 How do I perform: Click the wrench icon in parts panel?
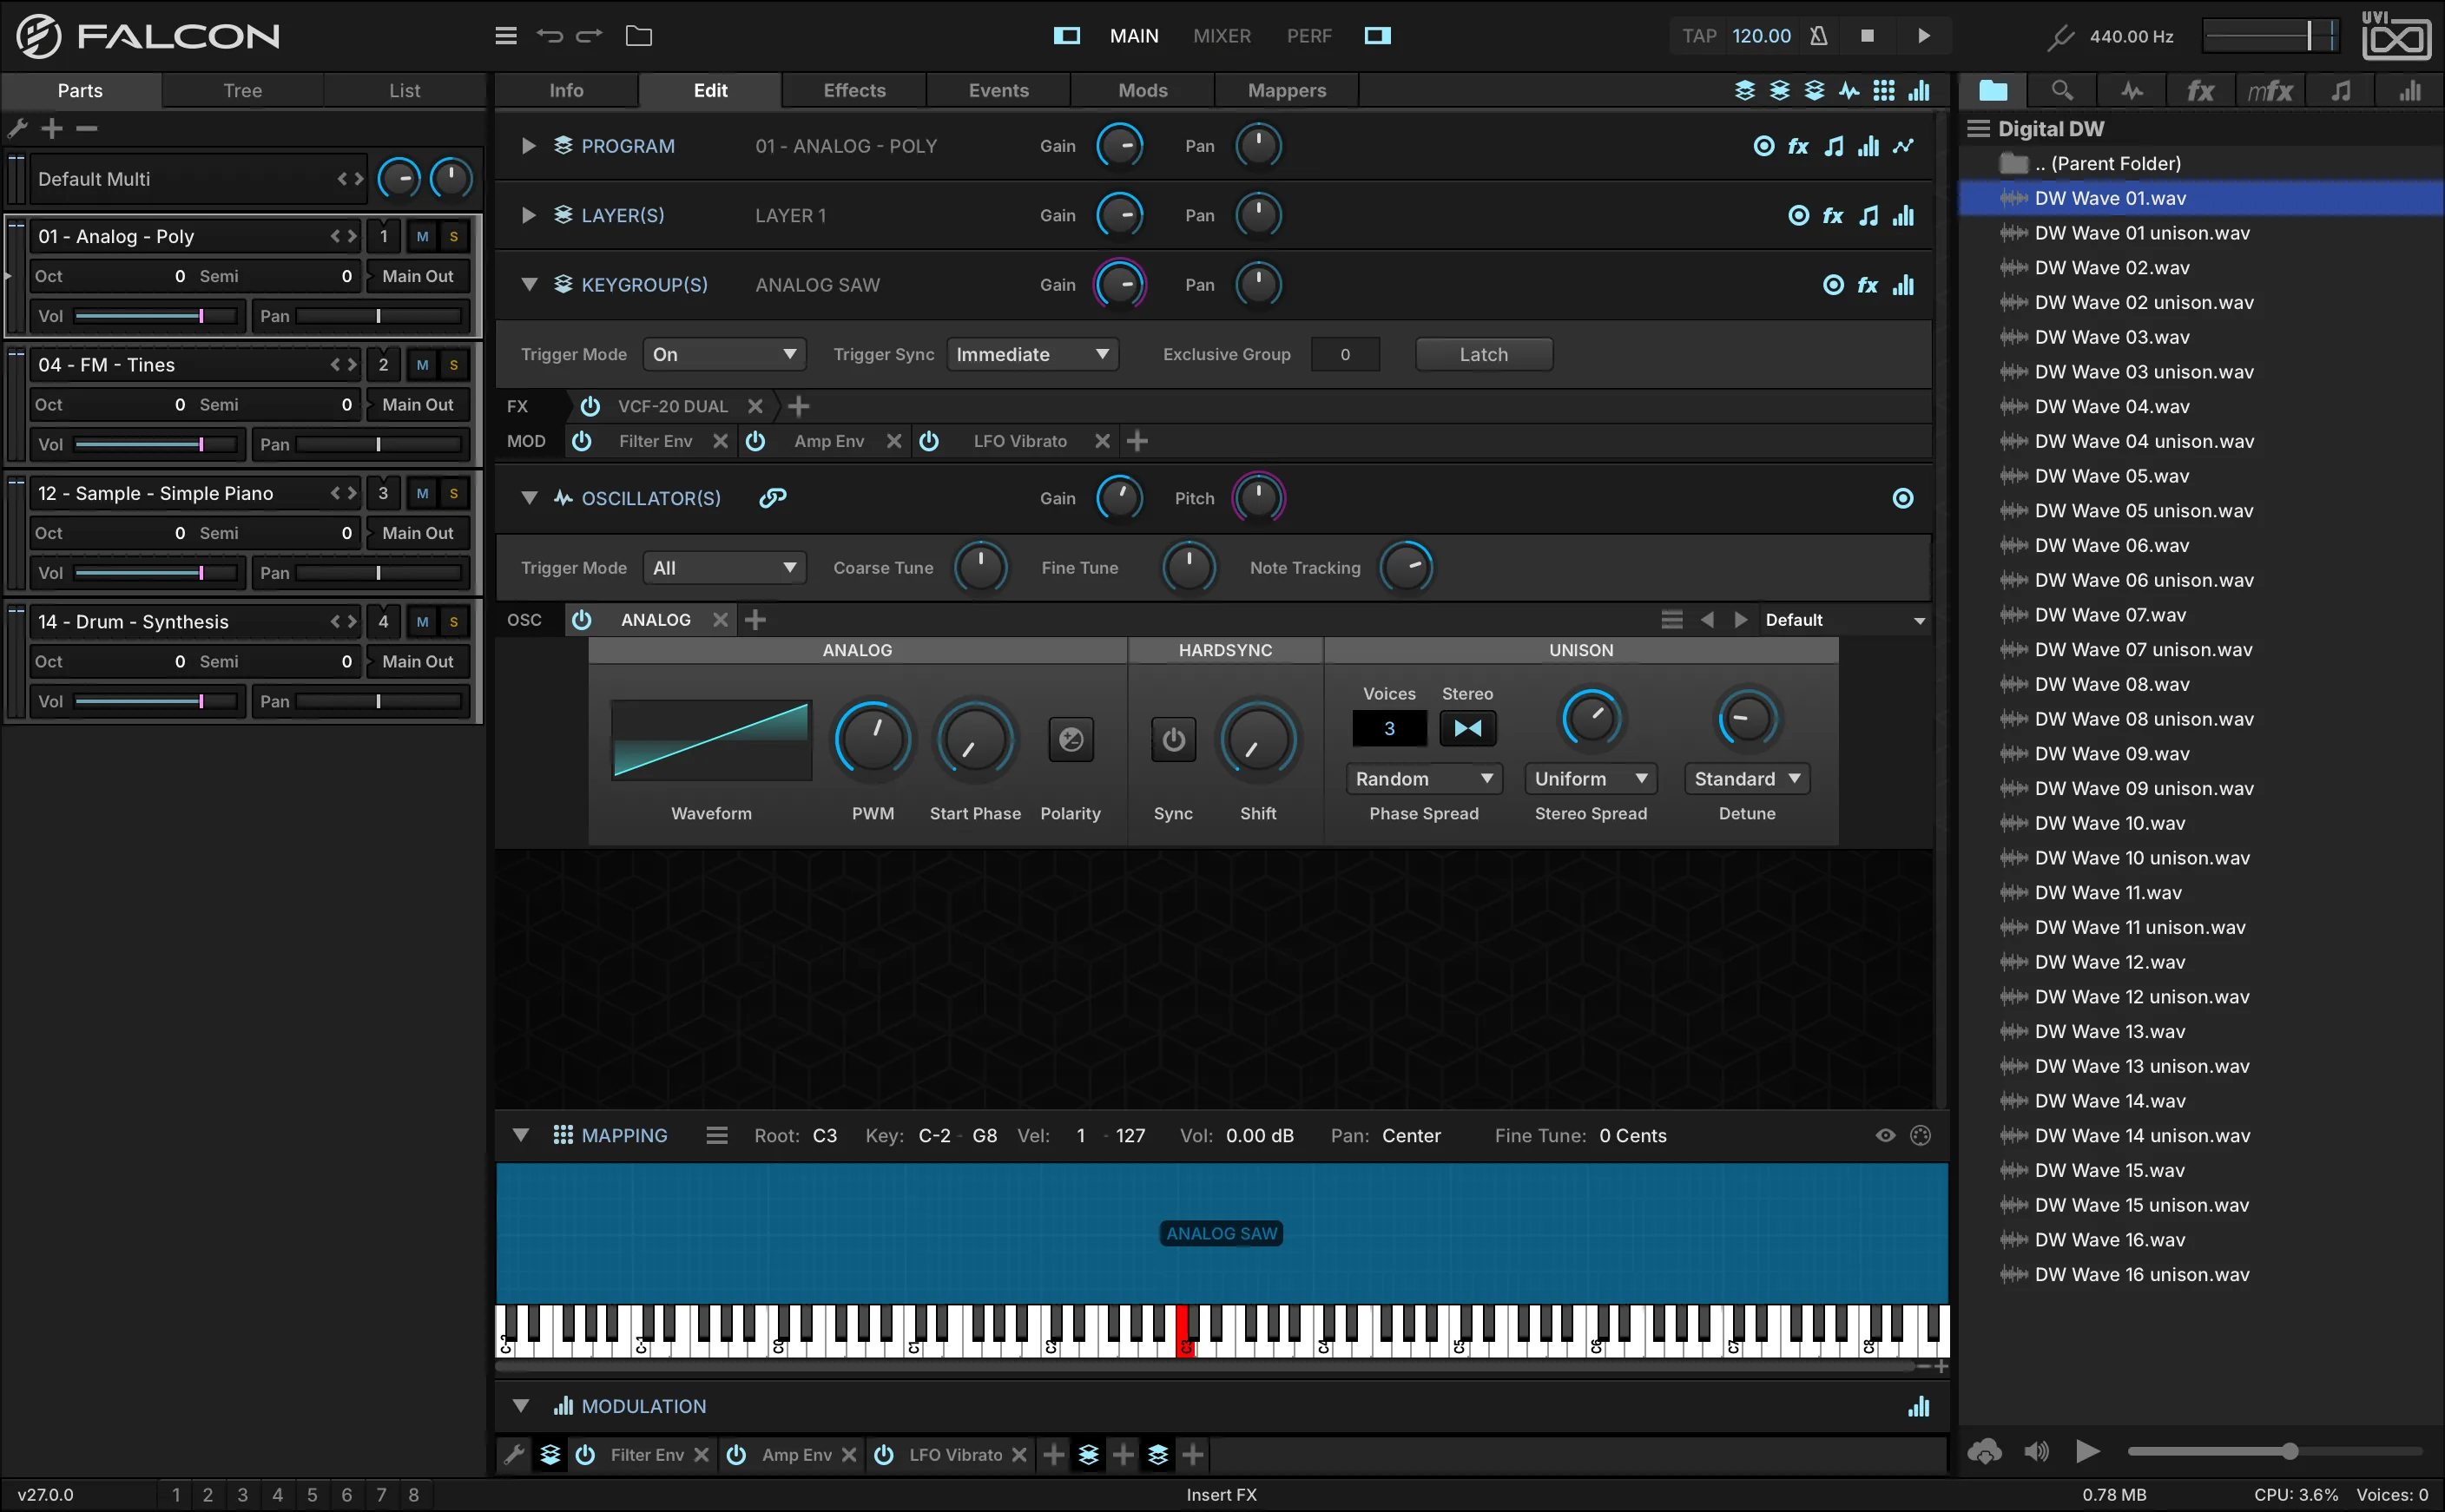[x=17, y=128]
